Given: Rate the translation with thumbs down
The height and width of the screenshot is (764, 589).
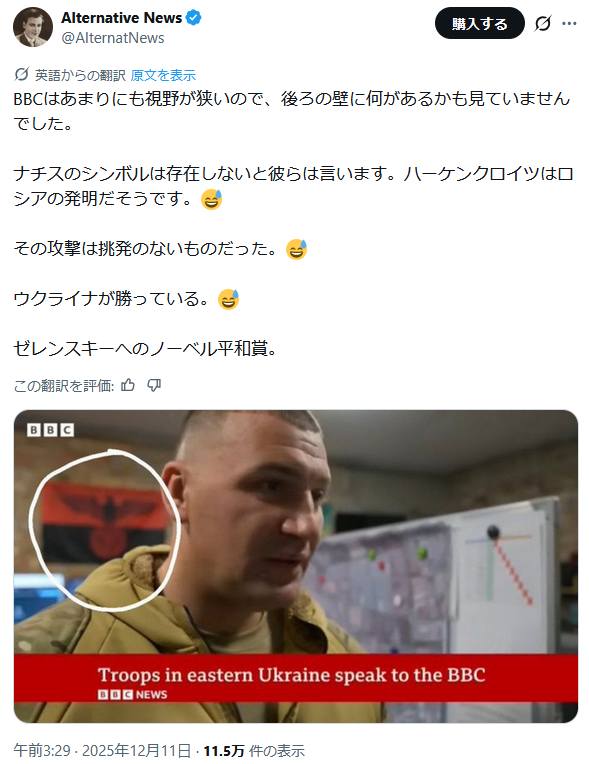Looking at the screenshot, I should point(154,385).
